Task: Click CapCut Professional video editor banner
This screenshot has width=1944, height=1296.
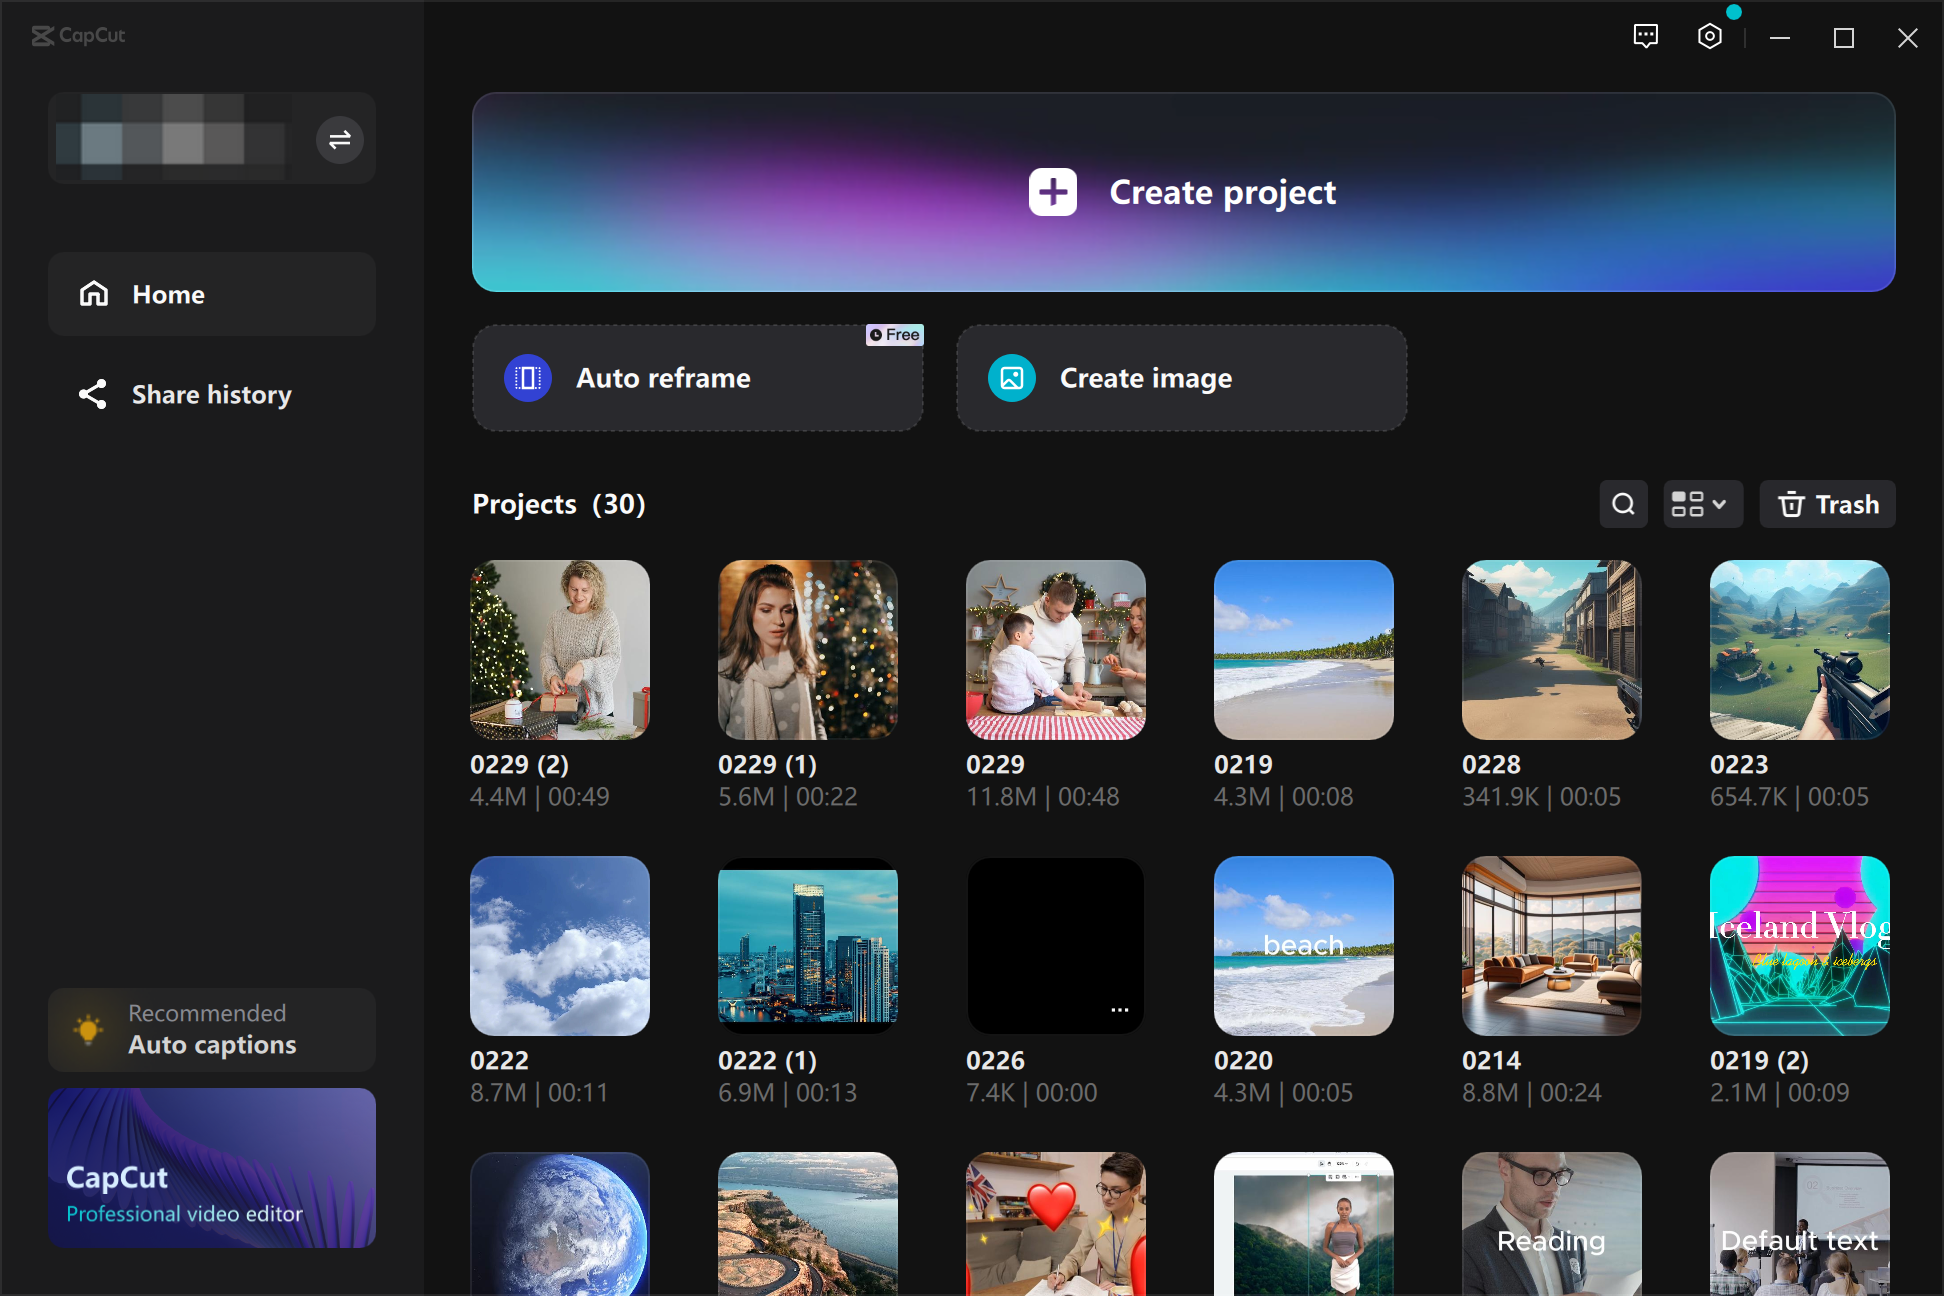Action: click(x=212, y=1168)
